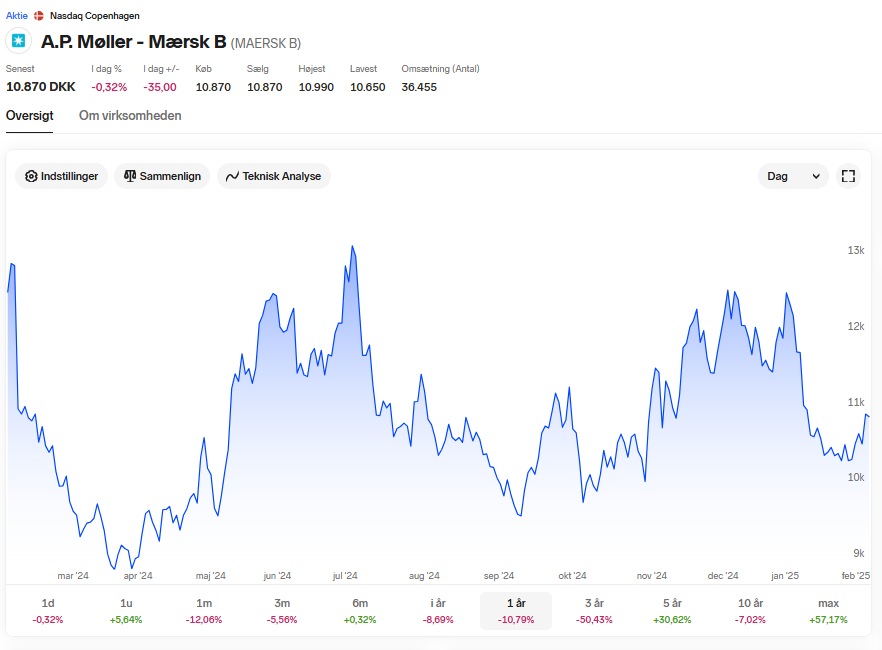Screen dimensions: 882x650
Task: Select the 1u time range
Action: click(x=126, y=611)
